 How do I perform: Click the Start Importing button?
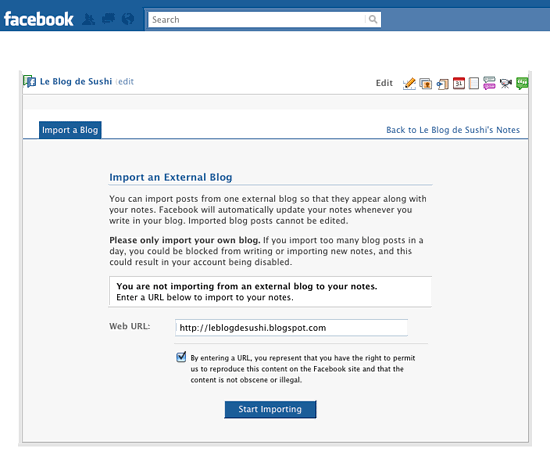[x=270, y=409]
